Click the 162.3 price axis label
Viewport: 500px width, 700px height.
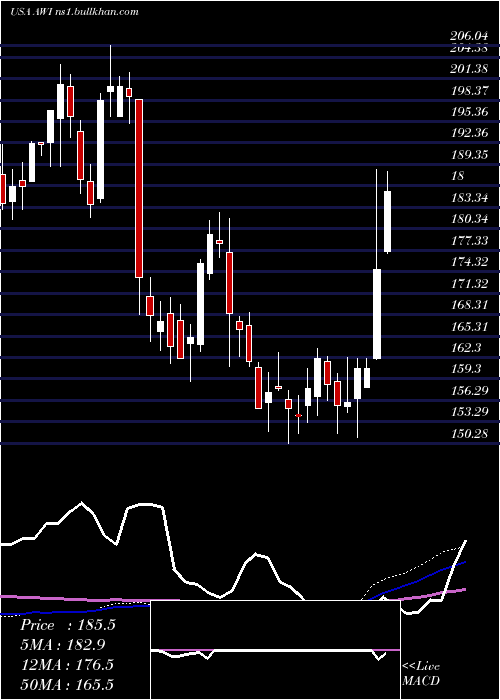click(x=467, y=347)
